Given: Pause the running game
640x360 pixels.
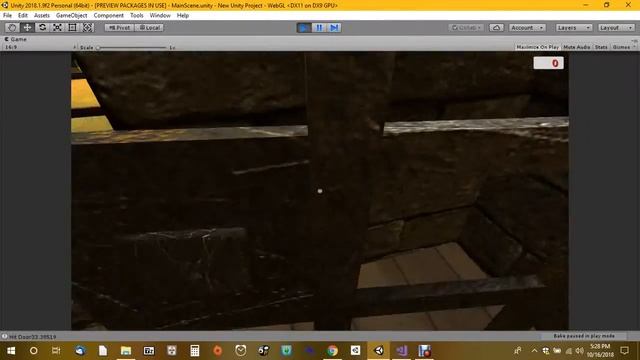Looking at the screenshot, I should 319,28.
